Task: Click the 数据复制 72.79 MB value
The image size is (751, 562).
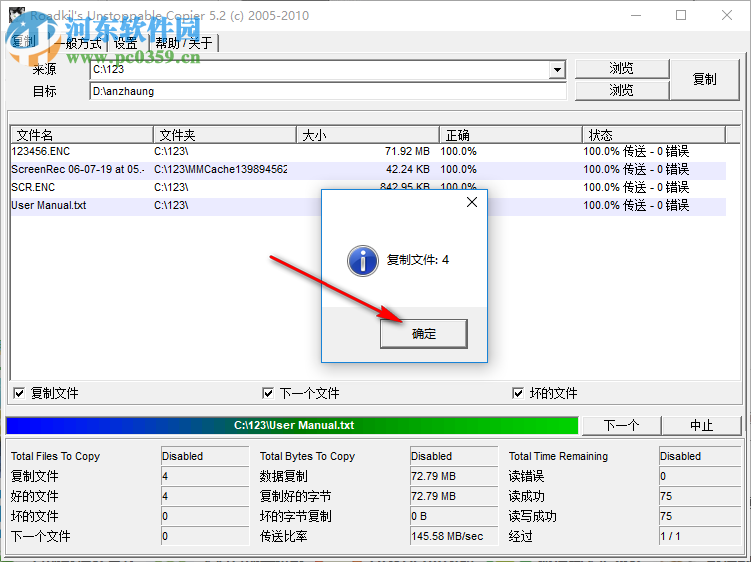Action: pyautogui.click(x=454, y=476)
